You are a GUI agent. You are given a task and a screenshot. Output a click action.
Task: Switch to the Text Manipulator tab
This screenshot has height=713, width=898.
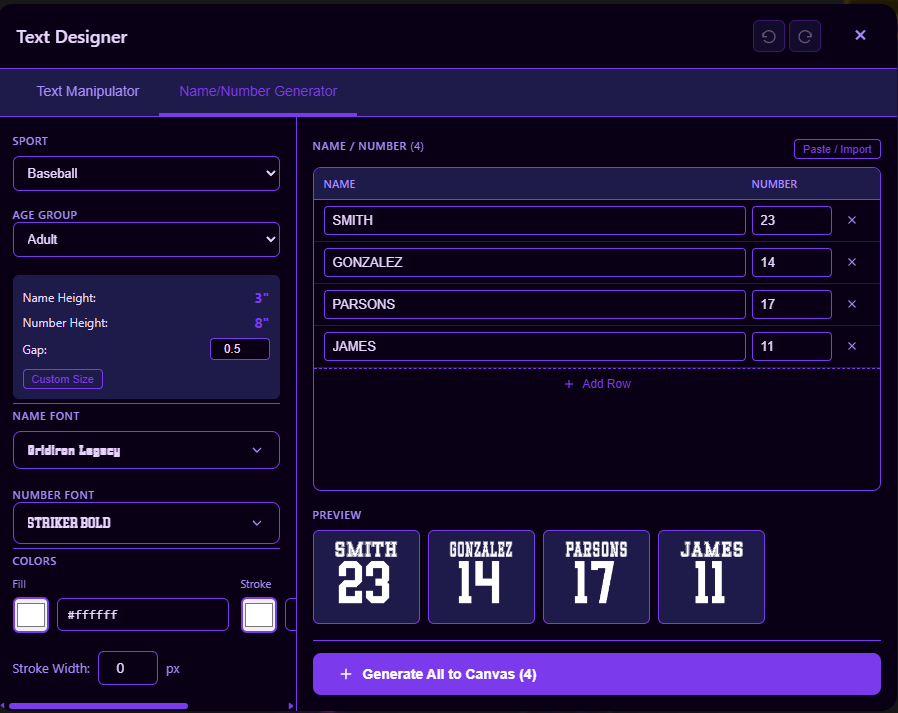pos(87,91)
